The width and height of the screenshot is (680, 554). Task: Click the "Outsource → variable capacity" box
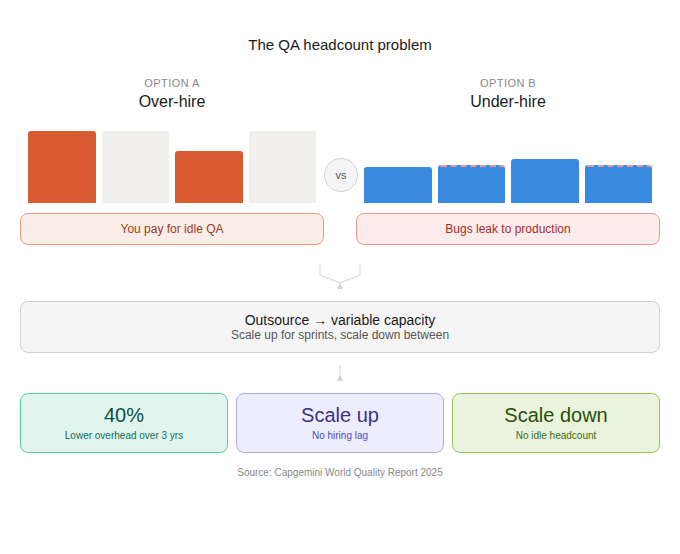coord(340,327)
